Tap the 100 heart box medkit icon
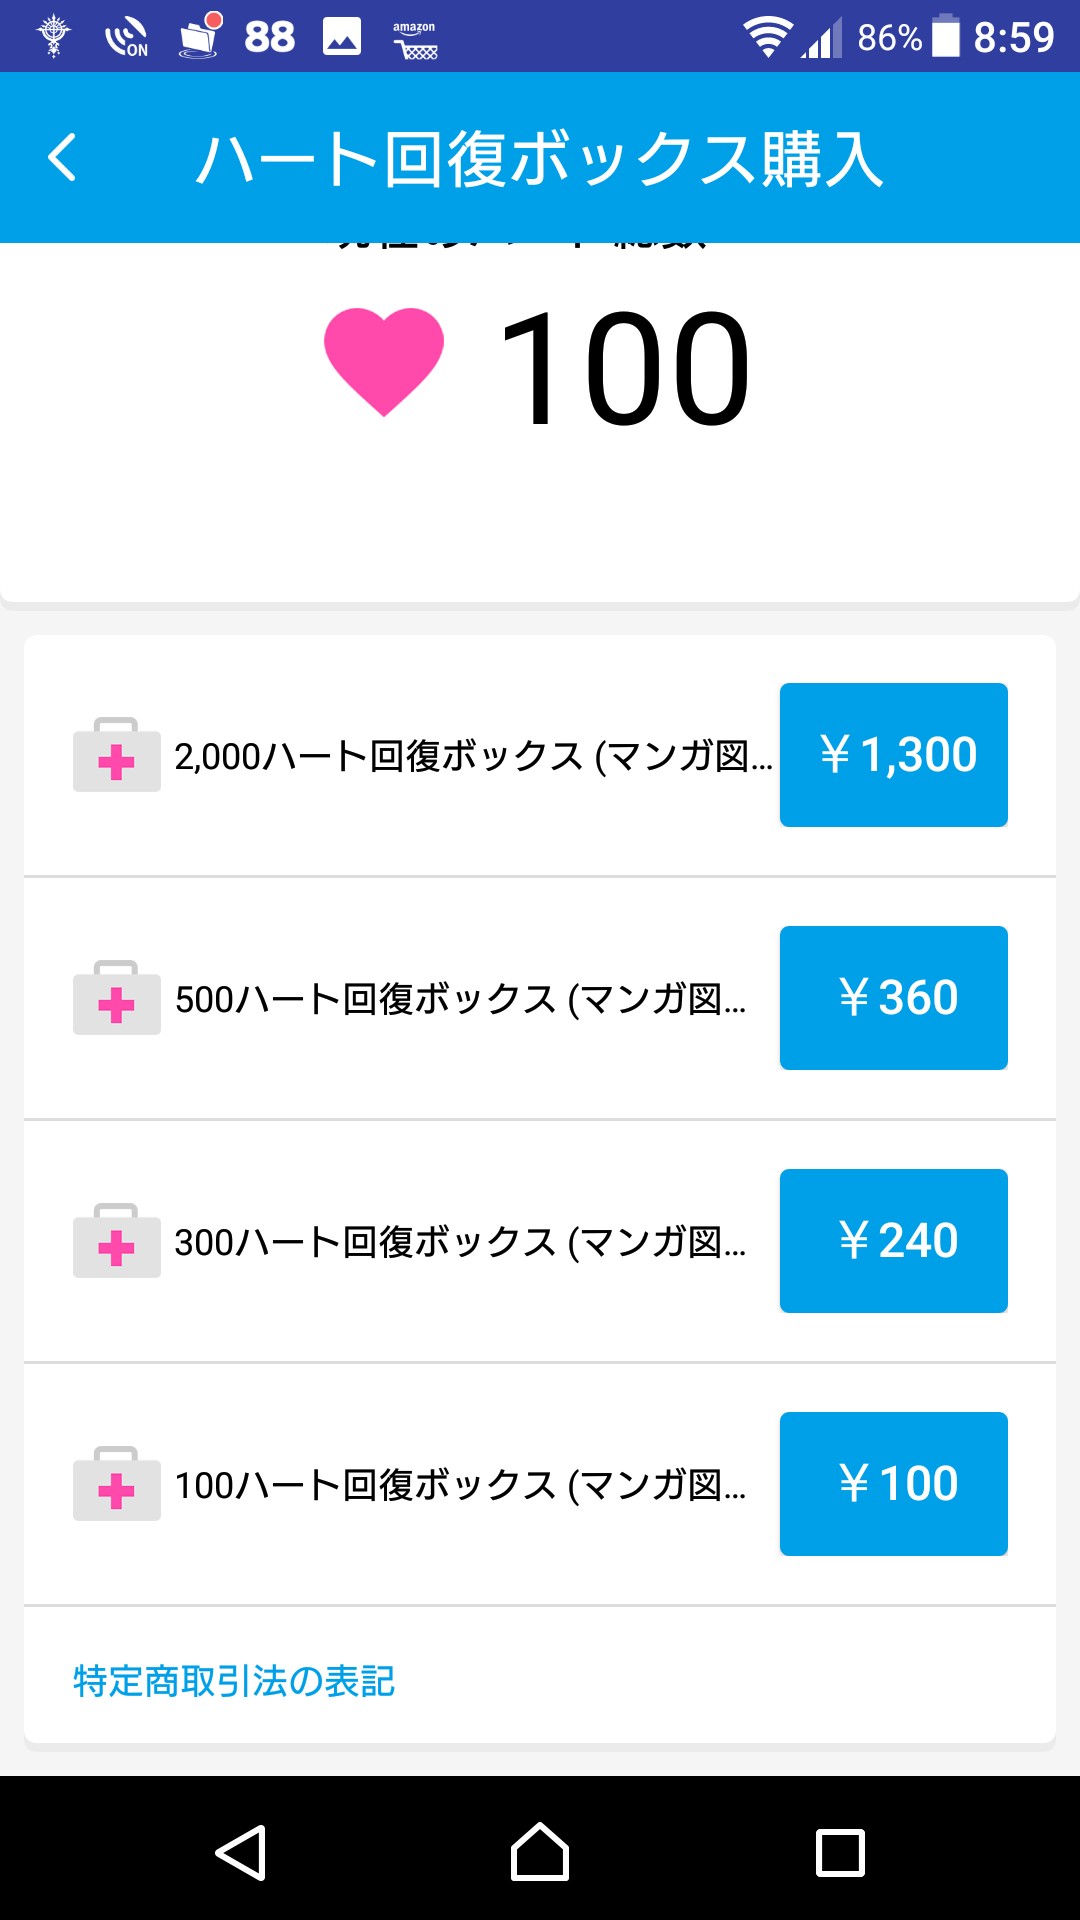 [x=117, y=1484]
